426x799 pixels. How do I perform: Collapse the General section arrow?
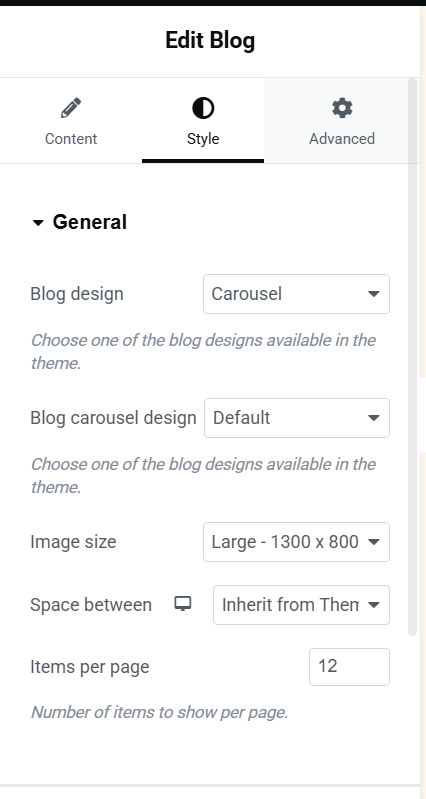[38, 223]
